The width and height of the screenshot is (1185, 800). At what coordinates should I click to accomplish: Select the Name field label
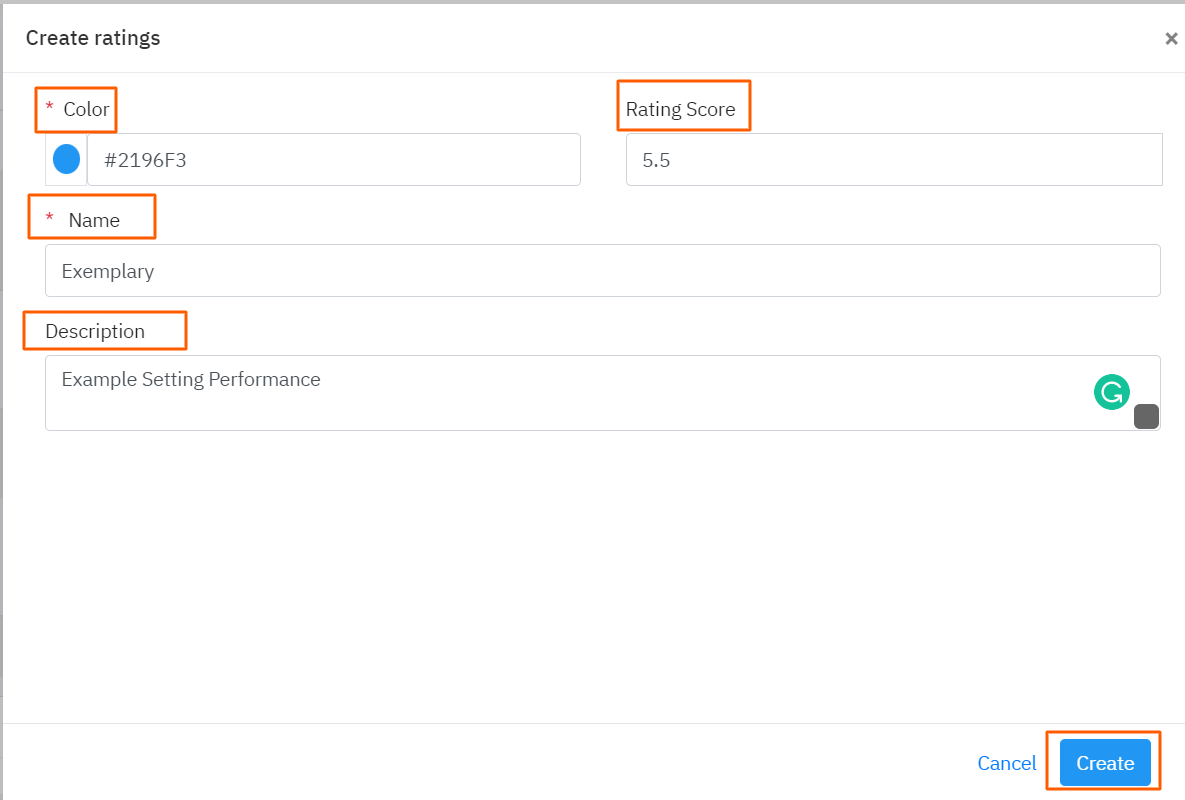pyautogui.click(x=94, y=220)
